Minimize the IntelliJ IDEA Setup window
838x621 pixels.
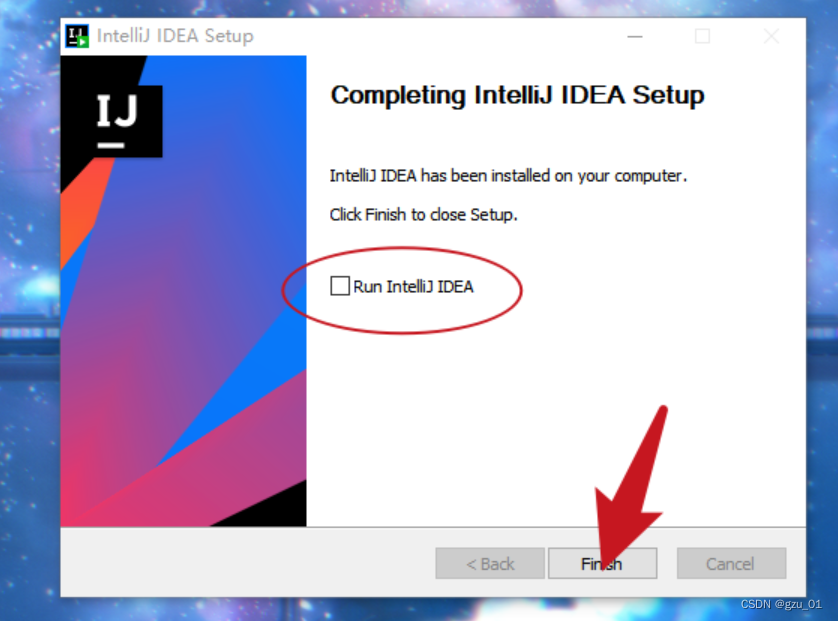(634, 36)
